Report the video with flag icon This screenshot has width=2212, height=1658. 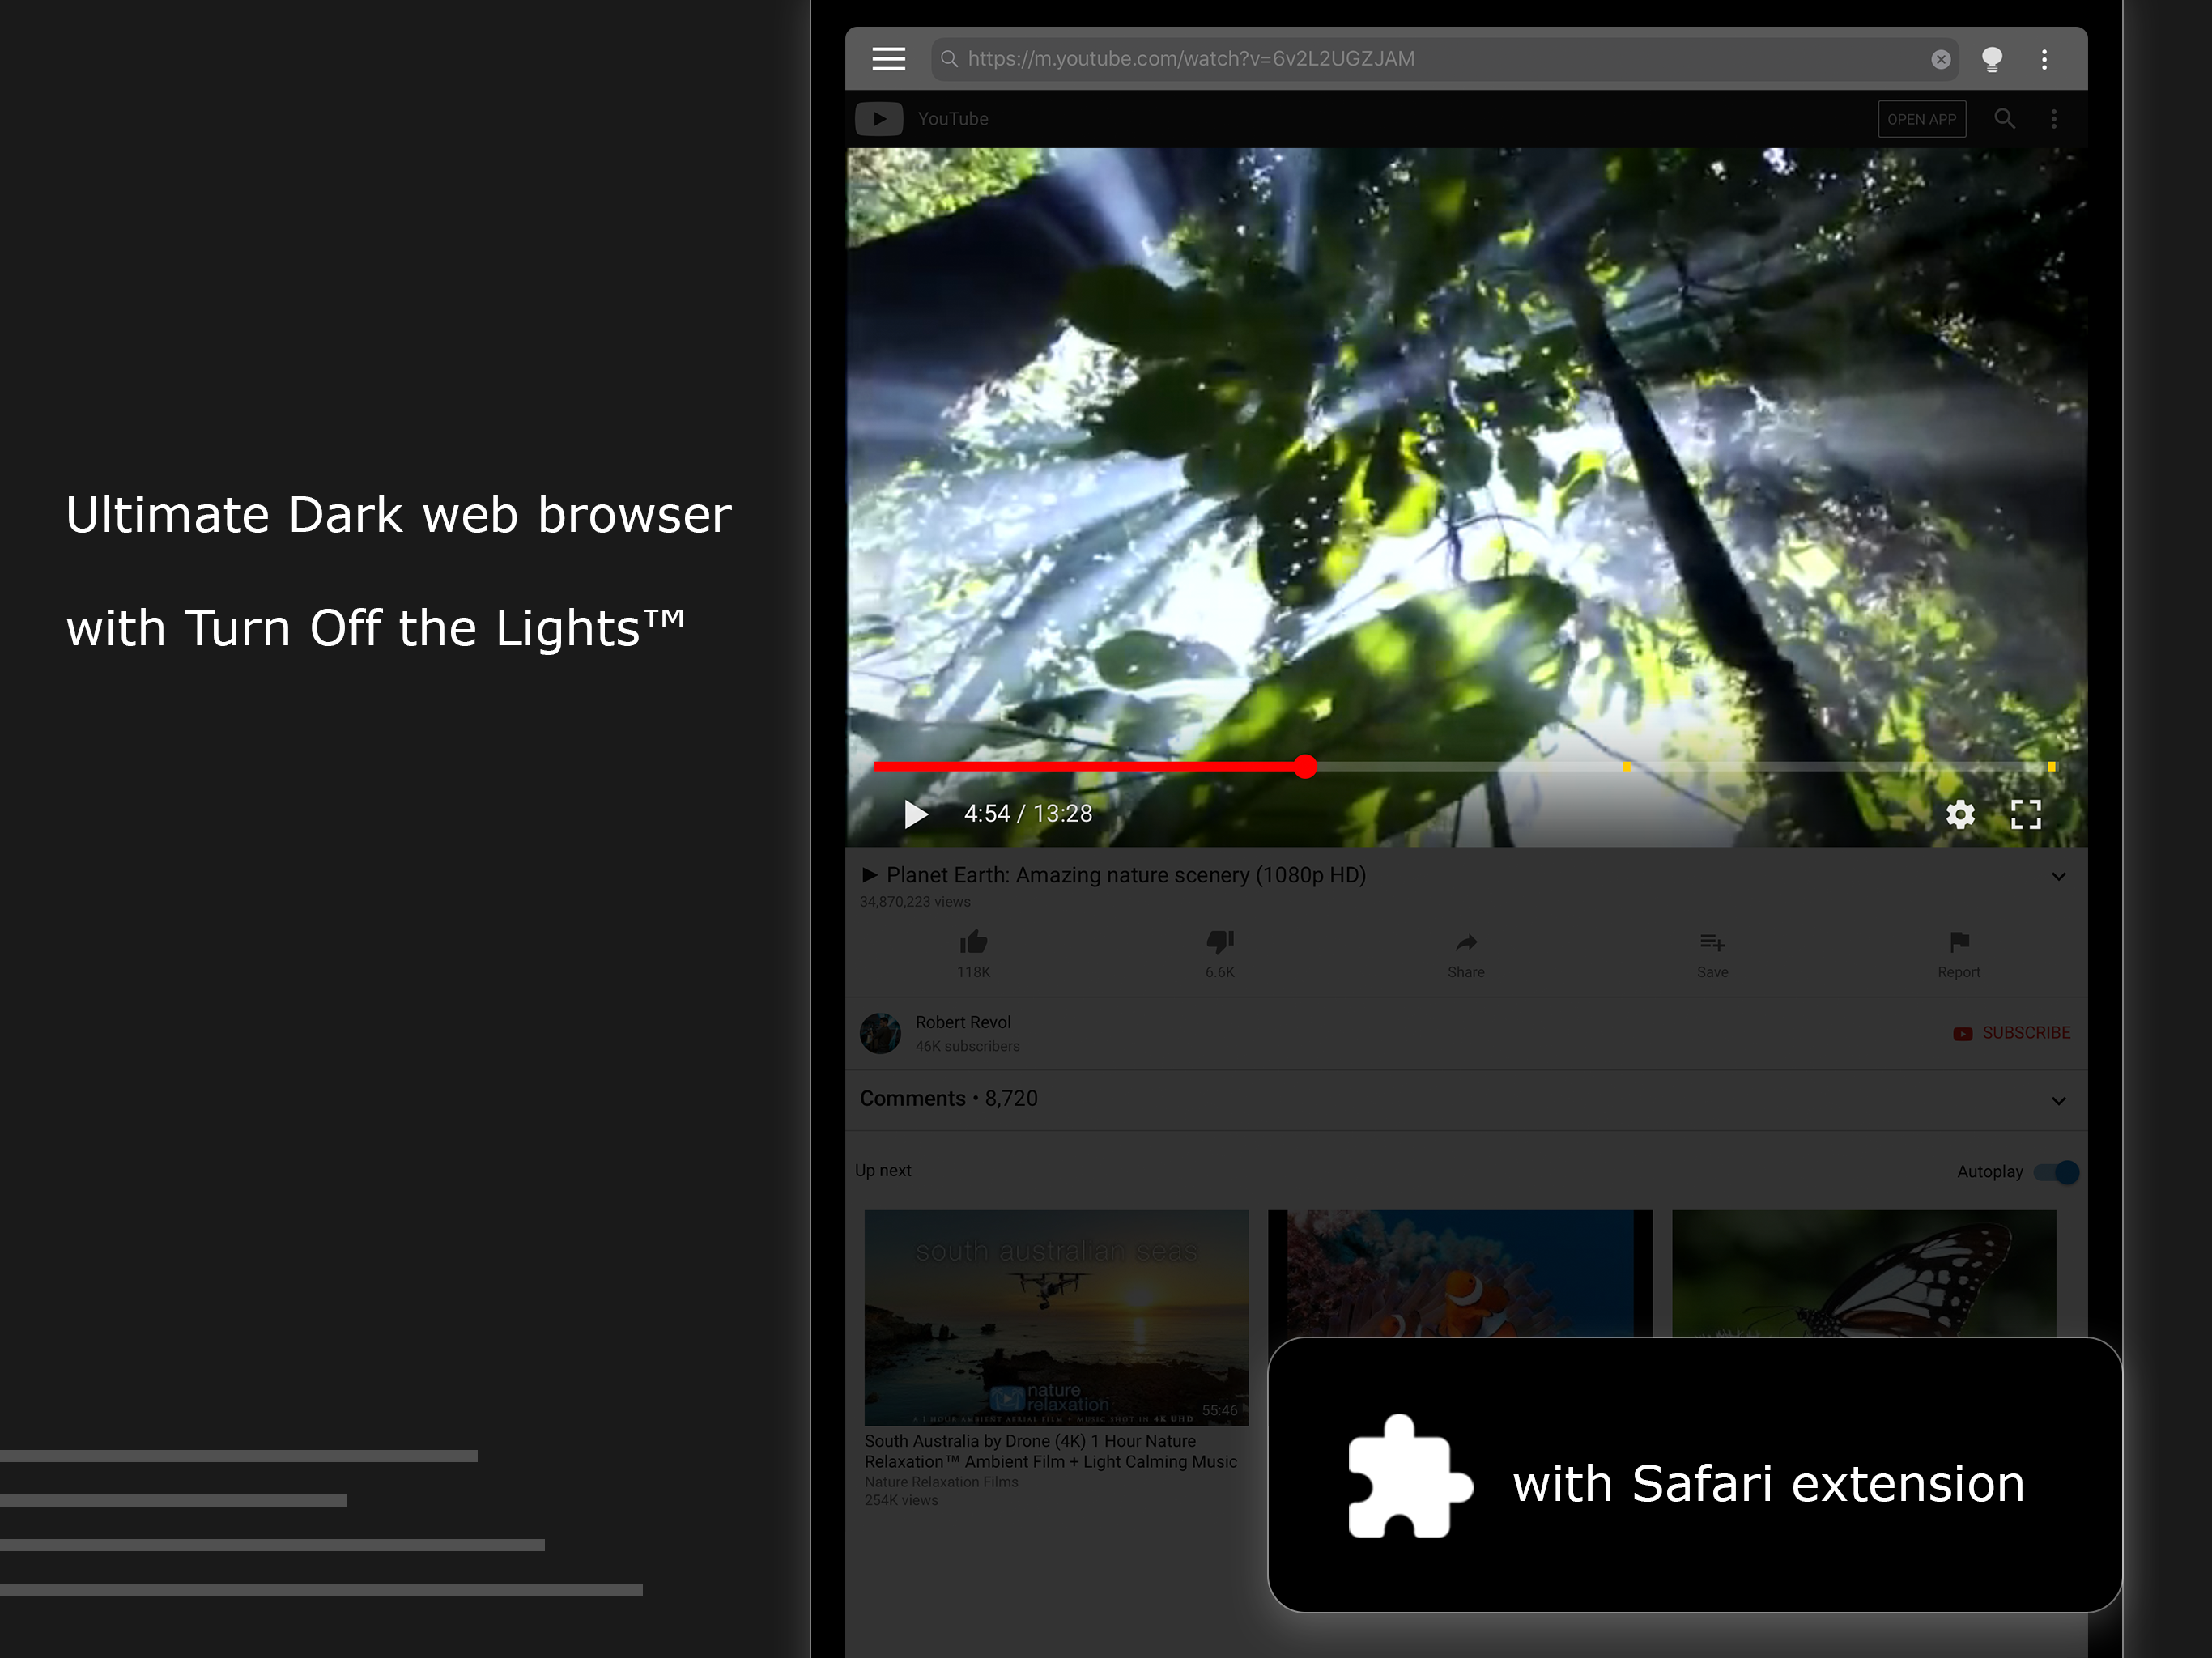click(1959, 942)
